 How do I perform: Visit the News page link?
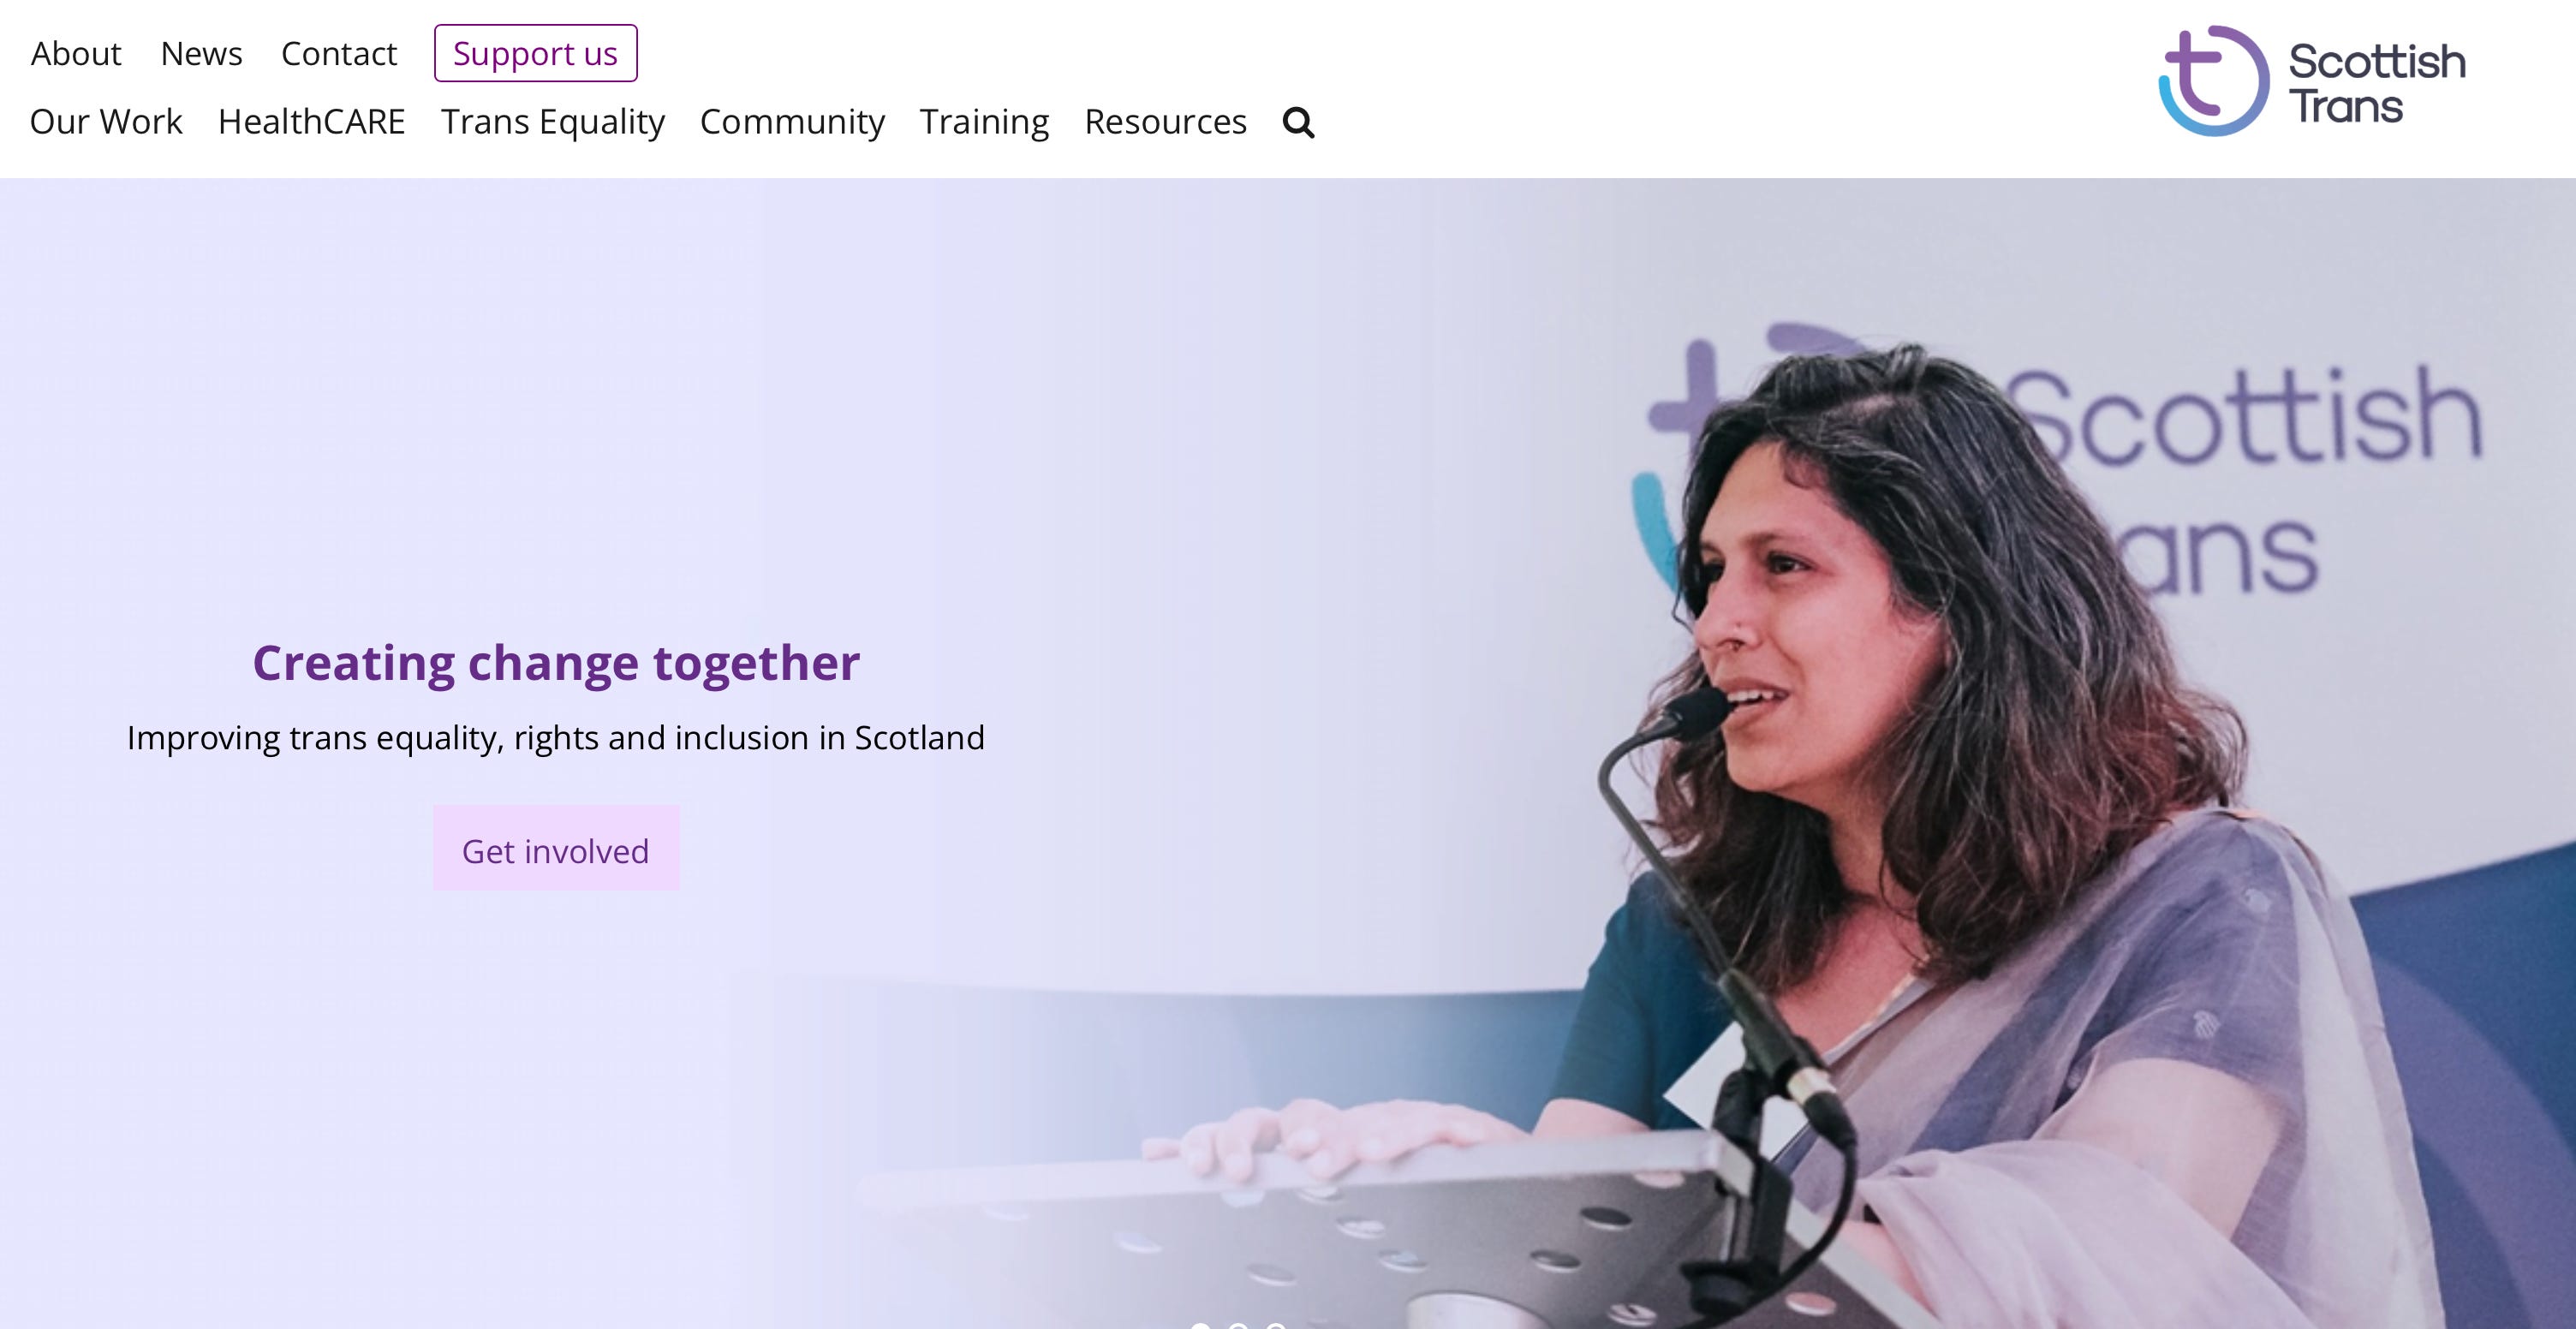[x=201, y=53]
